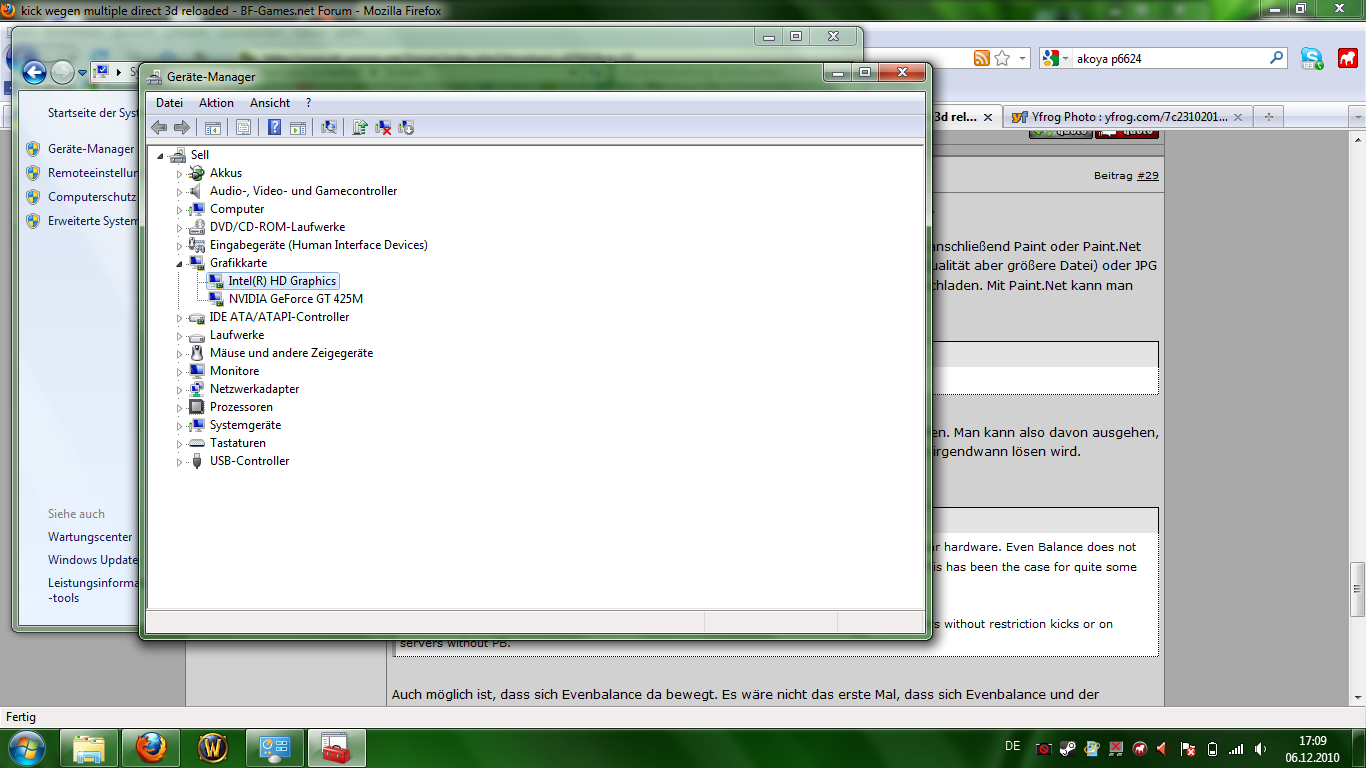Open the Aktion menu

216,103
